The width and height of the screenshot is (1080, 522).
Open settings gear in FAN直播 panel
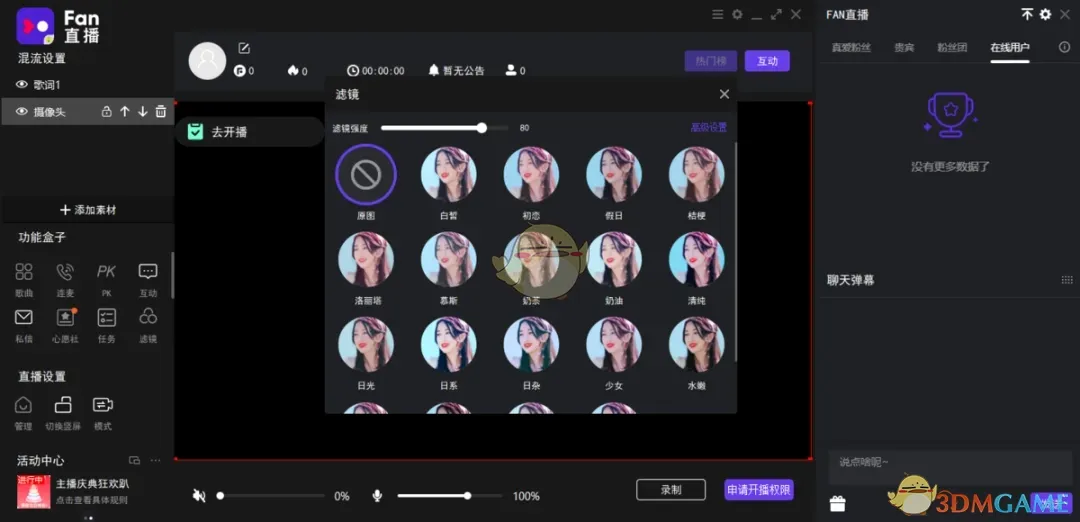tap(1046, 14)
